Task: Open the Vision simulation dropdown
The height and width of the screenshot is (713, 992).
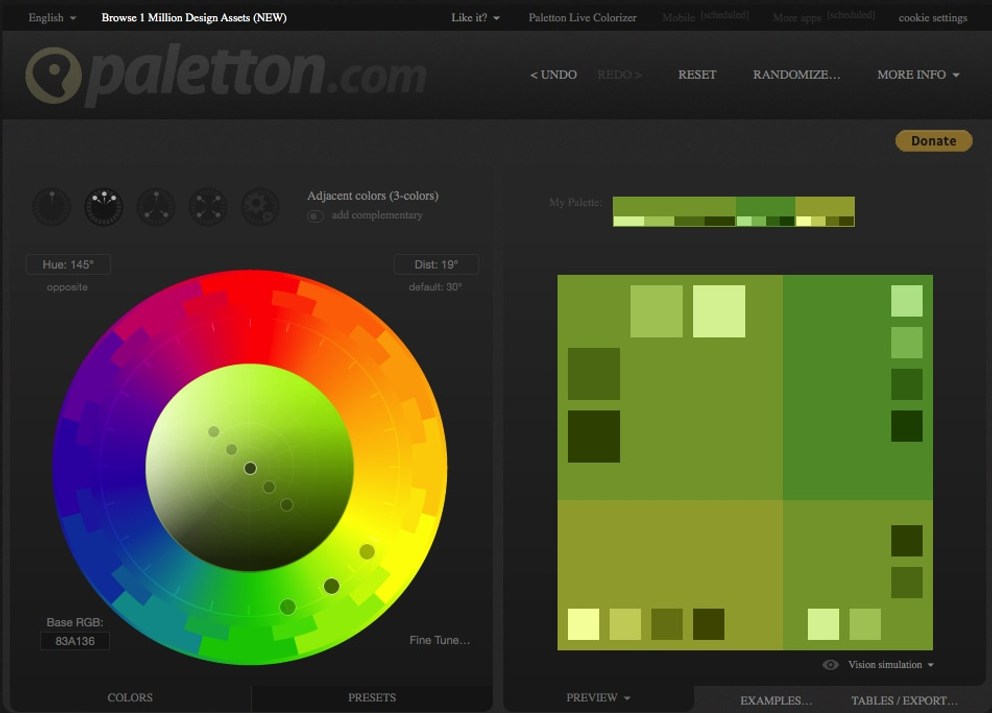Action: 891,664
